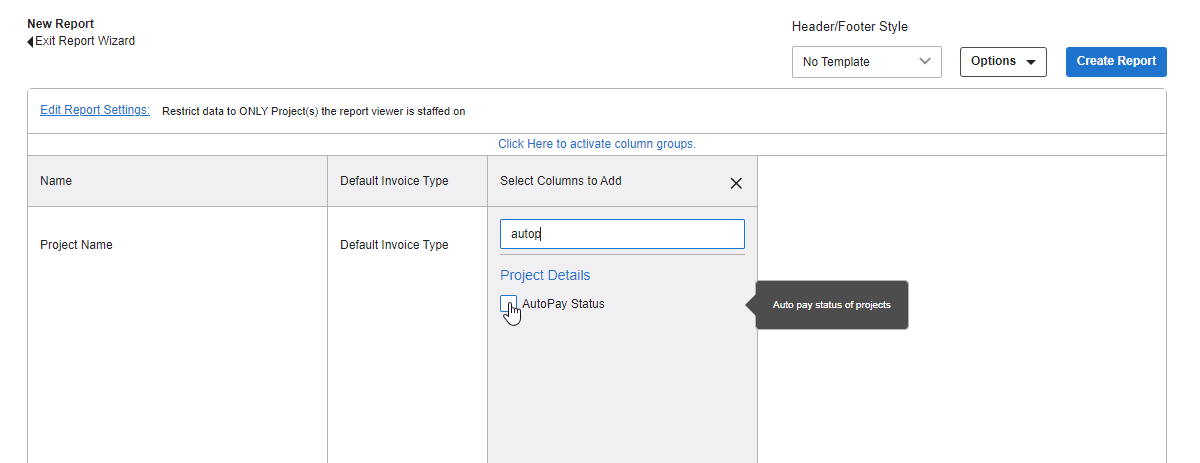Click Exit Report Wizard link
This screenshot has width=1200, height=463.
[85, 41]
